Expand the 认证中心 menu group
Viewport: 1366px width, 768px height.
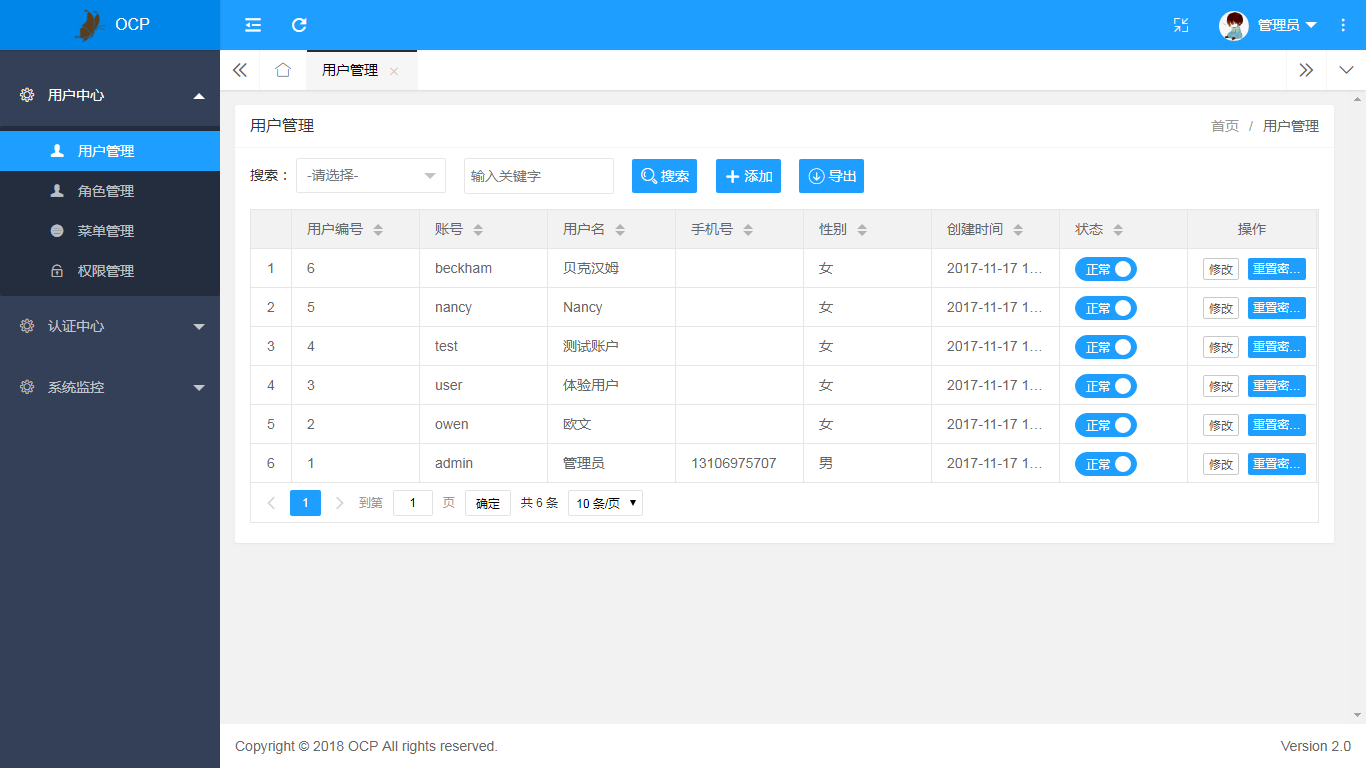pyautogui.click(x=110, y=326)
